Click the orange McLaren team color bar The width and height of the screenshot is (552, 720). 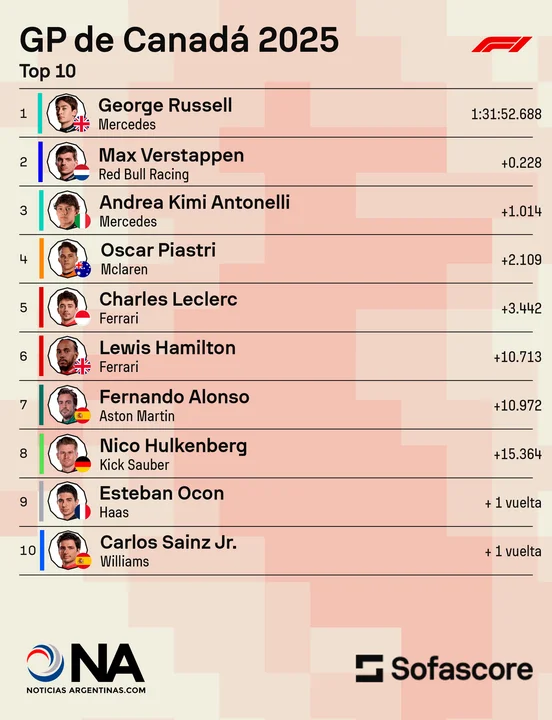pos(41,259)
